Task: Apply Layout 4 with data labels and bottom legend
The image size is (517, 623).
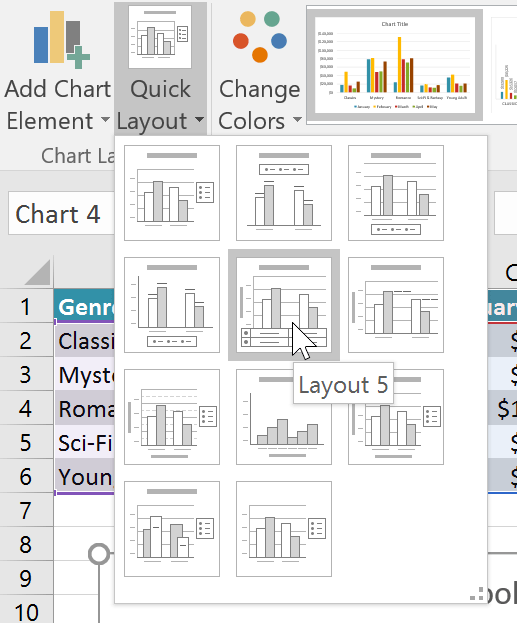Action: 172,305
